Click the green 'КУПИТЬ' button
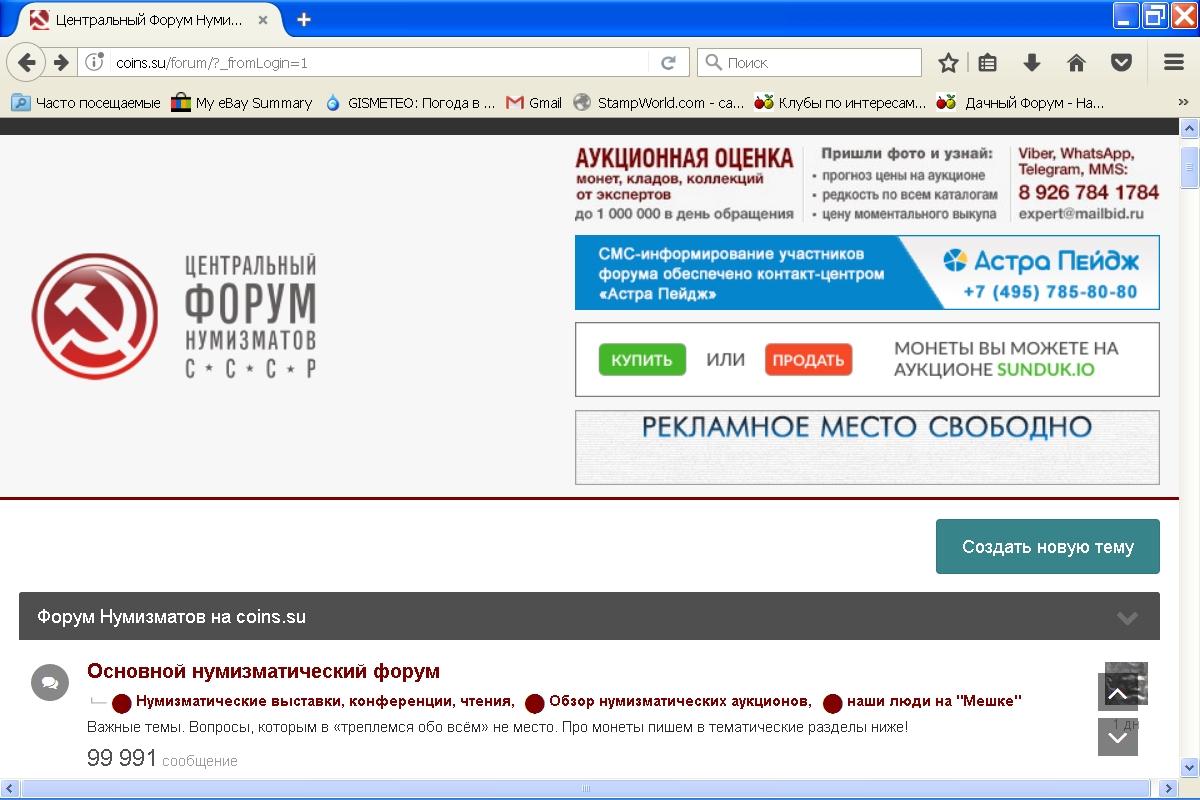1200x800 pixels. [x=642, y=360]
